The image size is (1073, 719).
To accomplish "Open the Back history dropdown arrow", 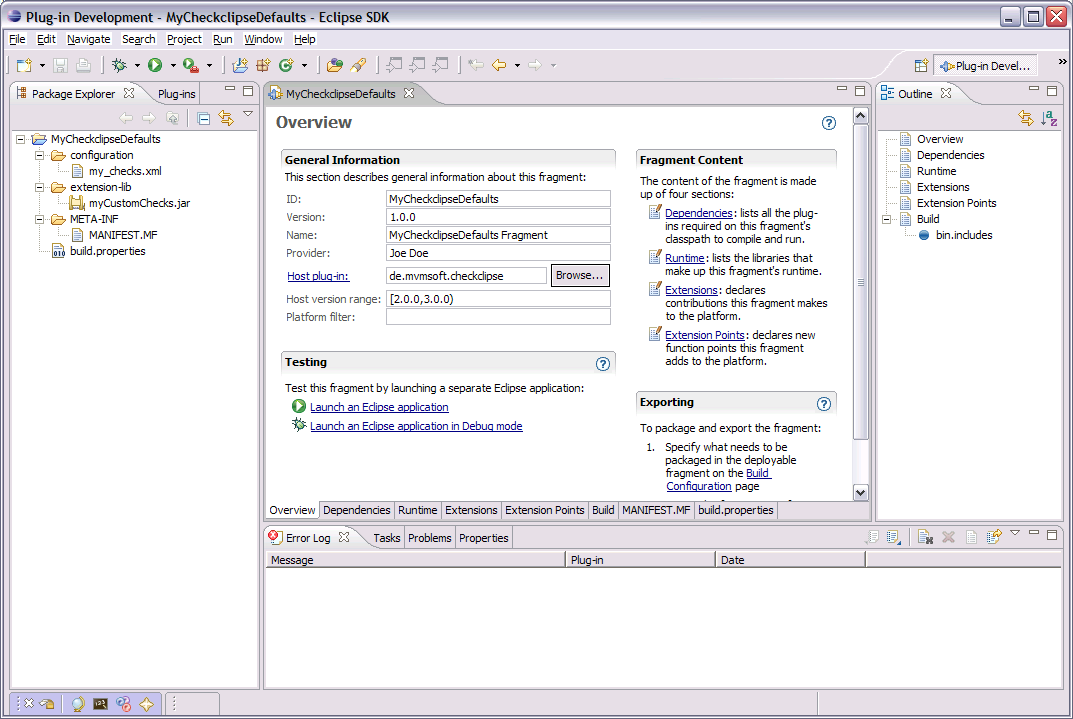I will pyautogui.click(x=517, y=66).
